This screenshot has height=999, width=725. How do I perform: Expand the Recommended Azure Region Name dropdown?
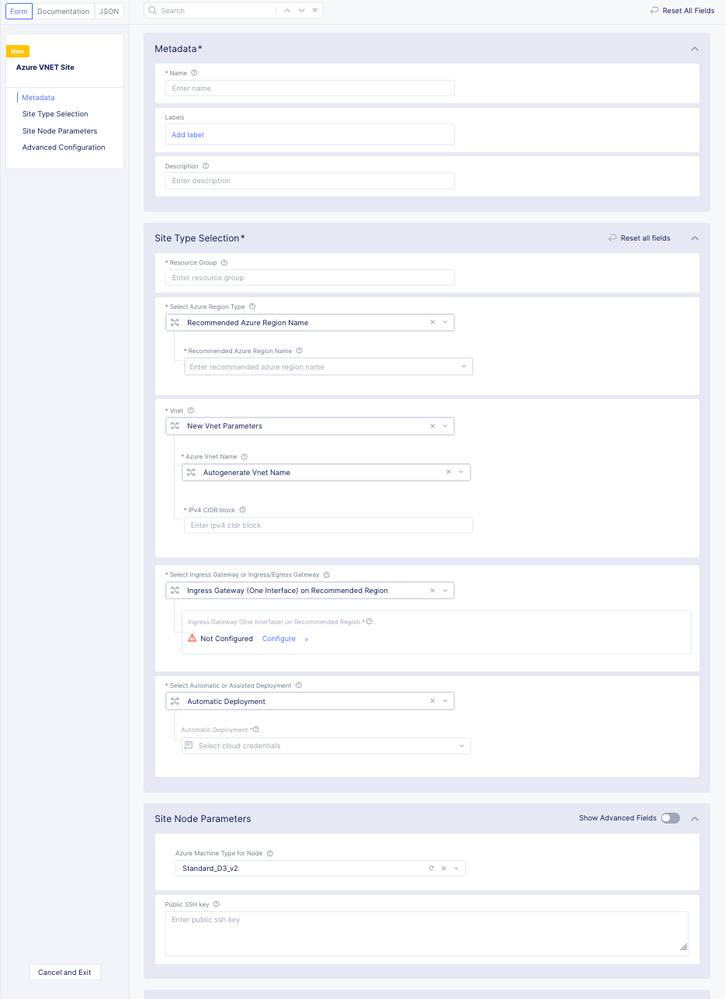(x=463, y=367)
